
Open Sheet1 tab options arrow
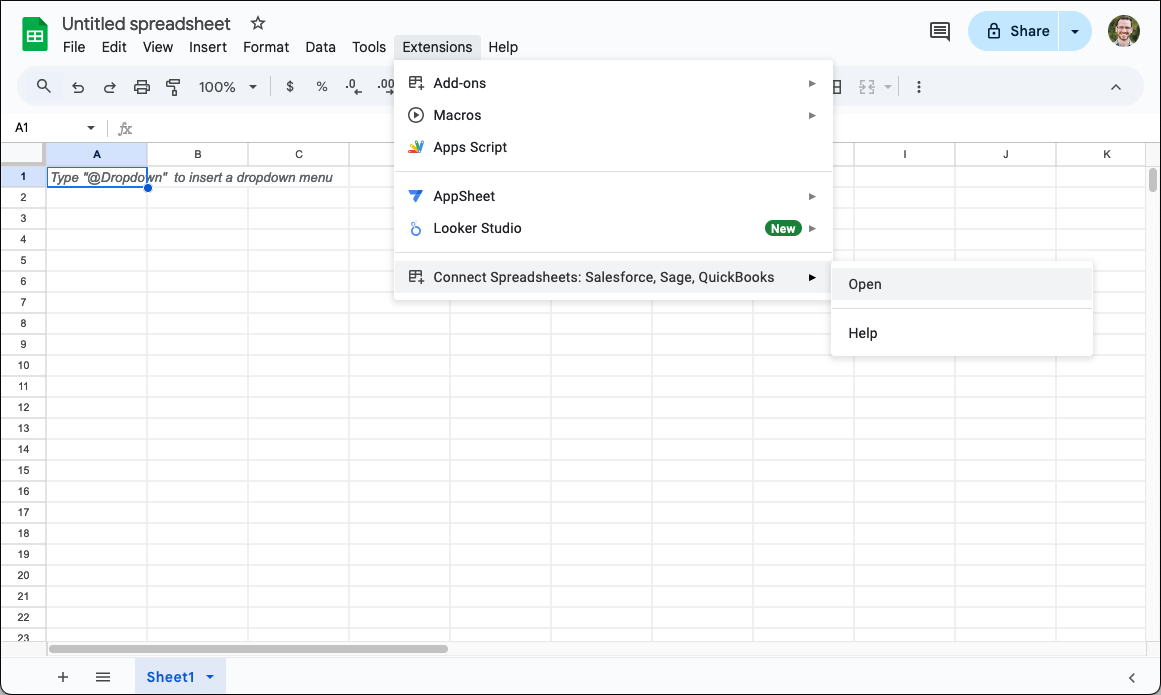click(210, 677)
